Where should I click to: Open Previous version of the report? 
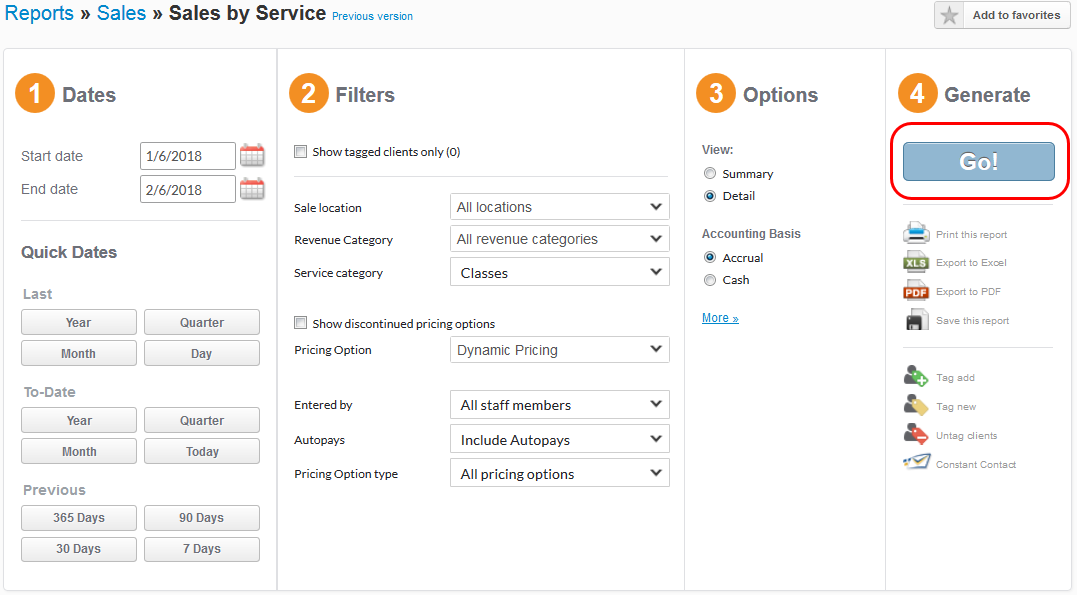pyautogui.click(x=372, y=16)
